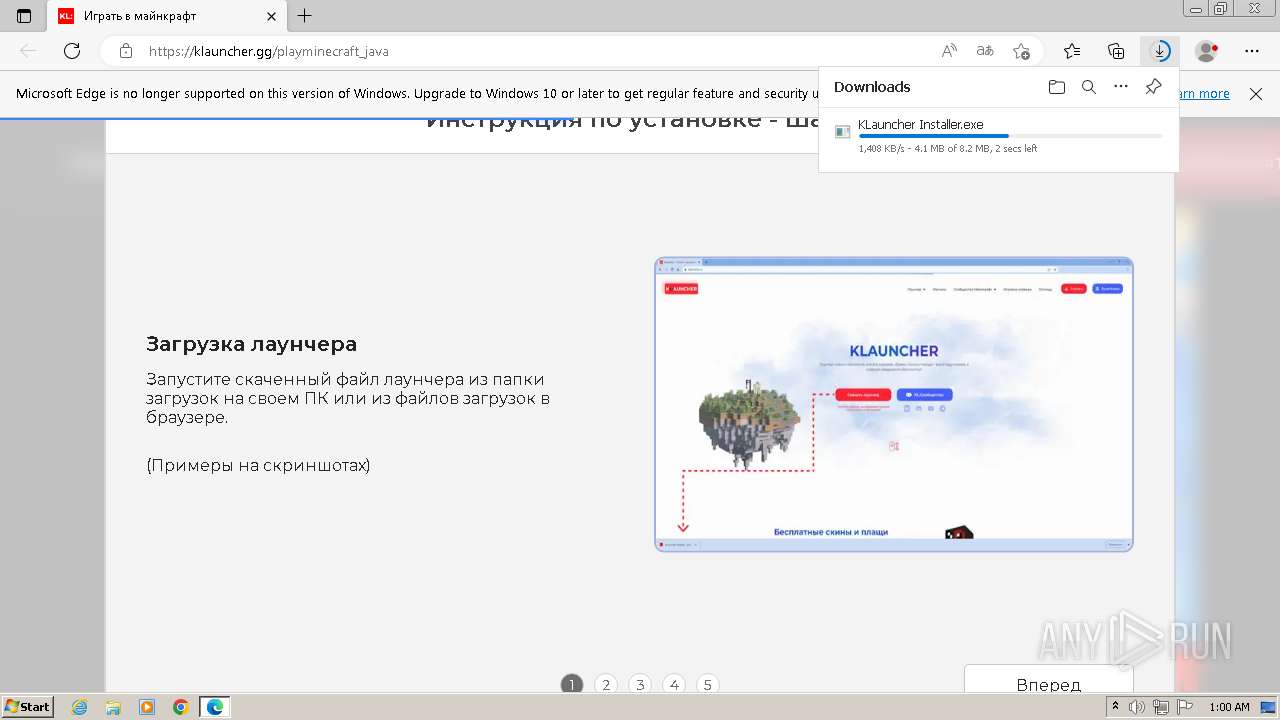1280x720 pixels.
Task: Open the Favorites list icon
Action: point(1072,51)
